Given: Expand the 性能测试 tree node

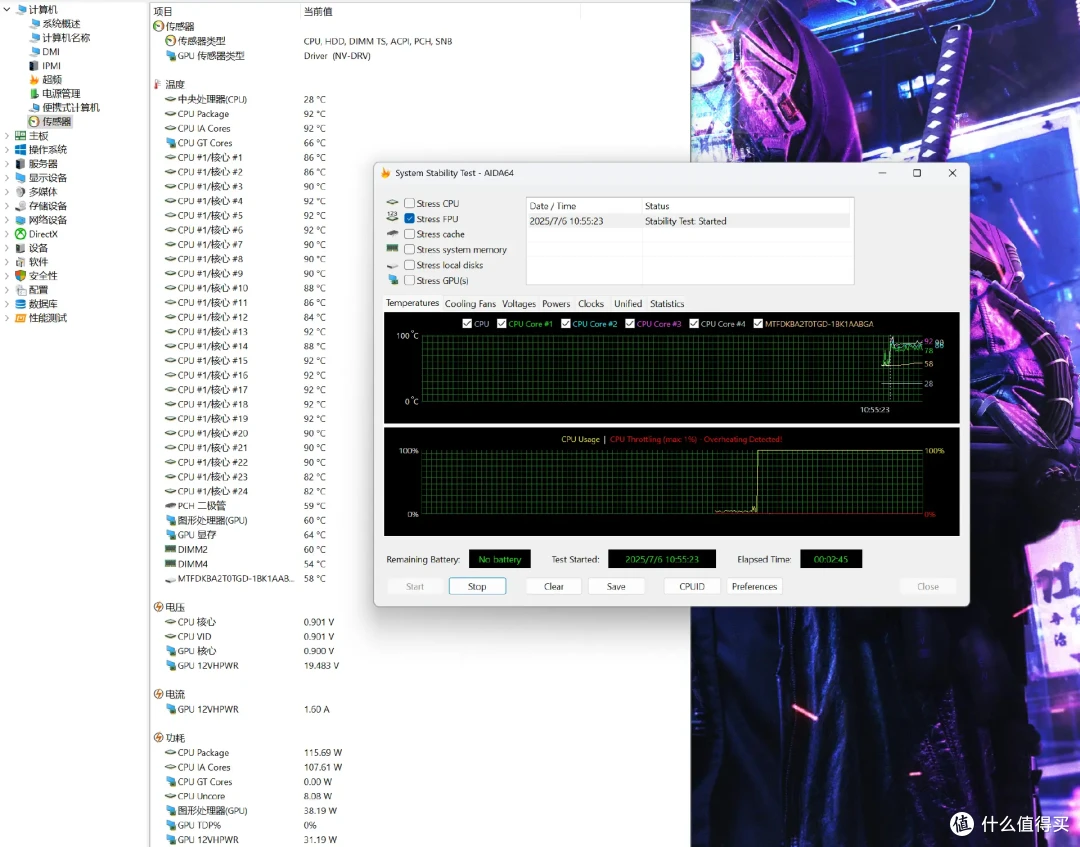Looking at the screenshot, I should point(7,317).
